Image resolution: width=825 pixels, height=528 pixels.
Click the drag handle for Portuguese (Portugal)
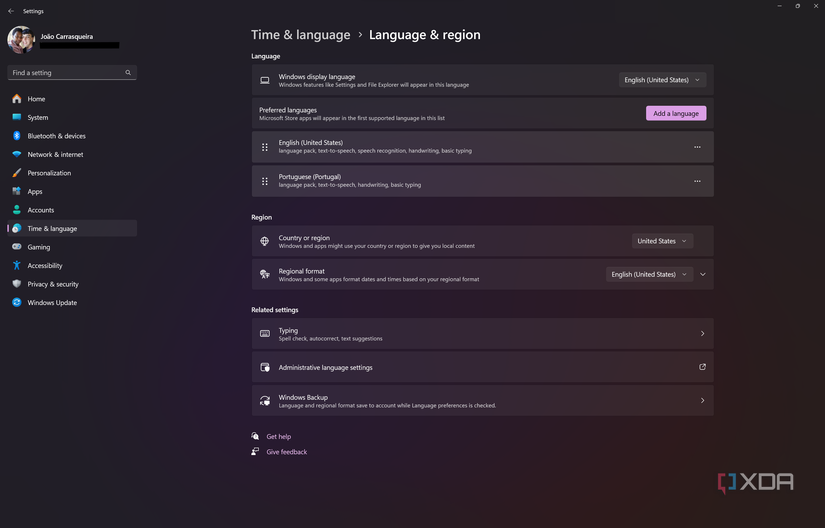click(x=265, y=181)
